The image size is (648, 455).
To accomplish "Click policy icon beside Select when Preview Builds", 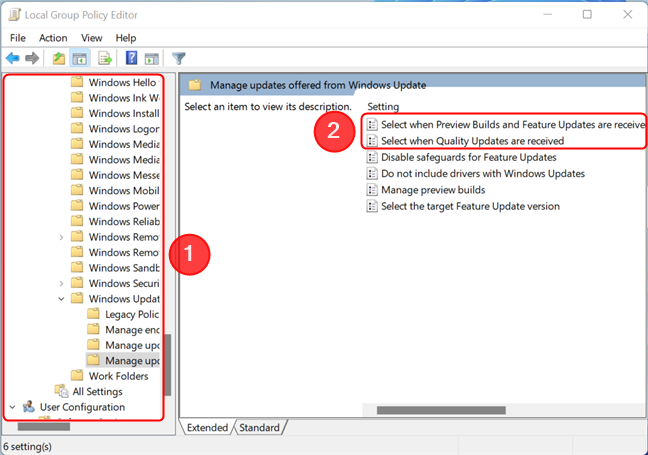I will point(372,124).
